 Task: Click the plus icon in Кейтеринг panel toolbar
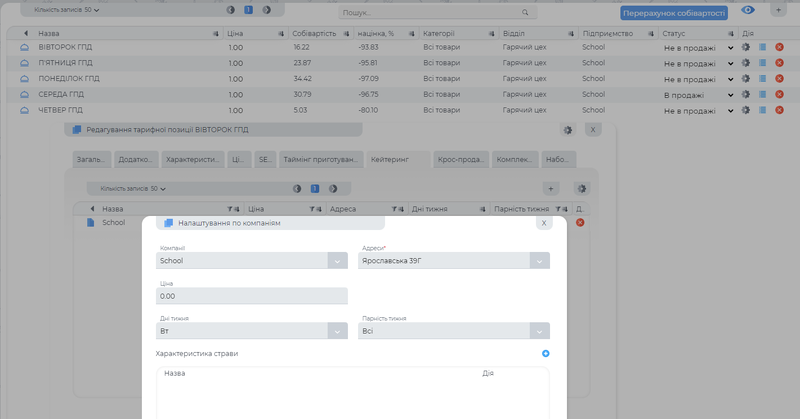pos(550,188)
